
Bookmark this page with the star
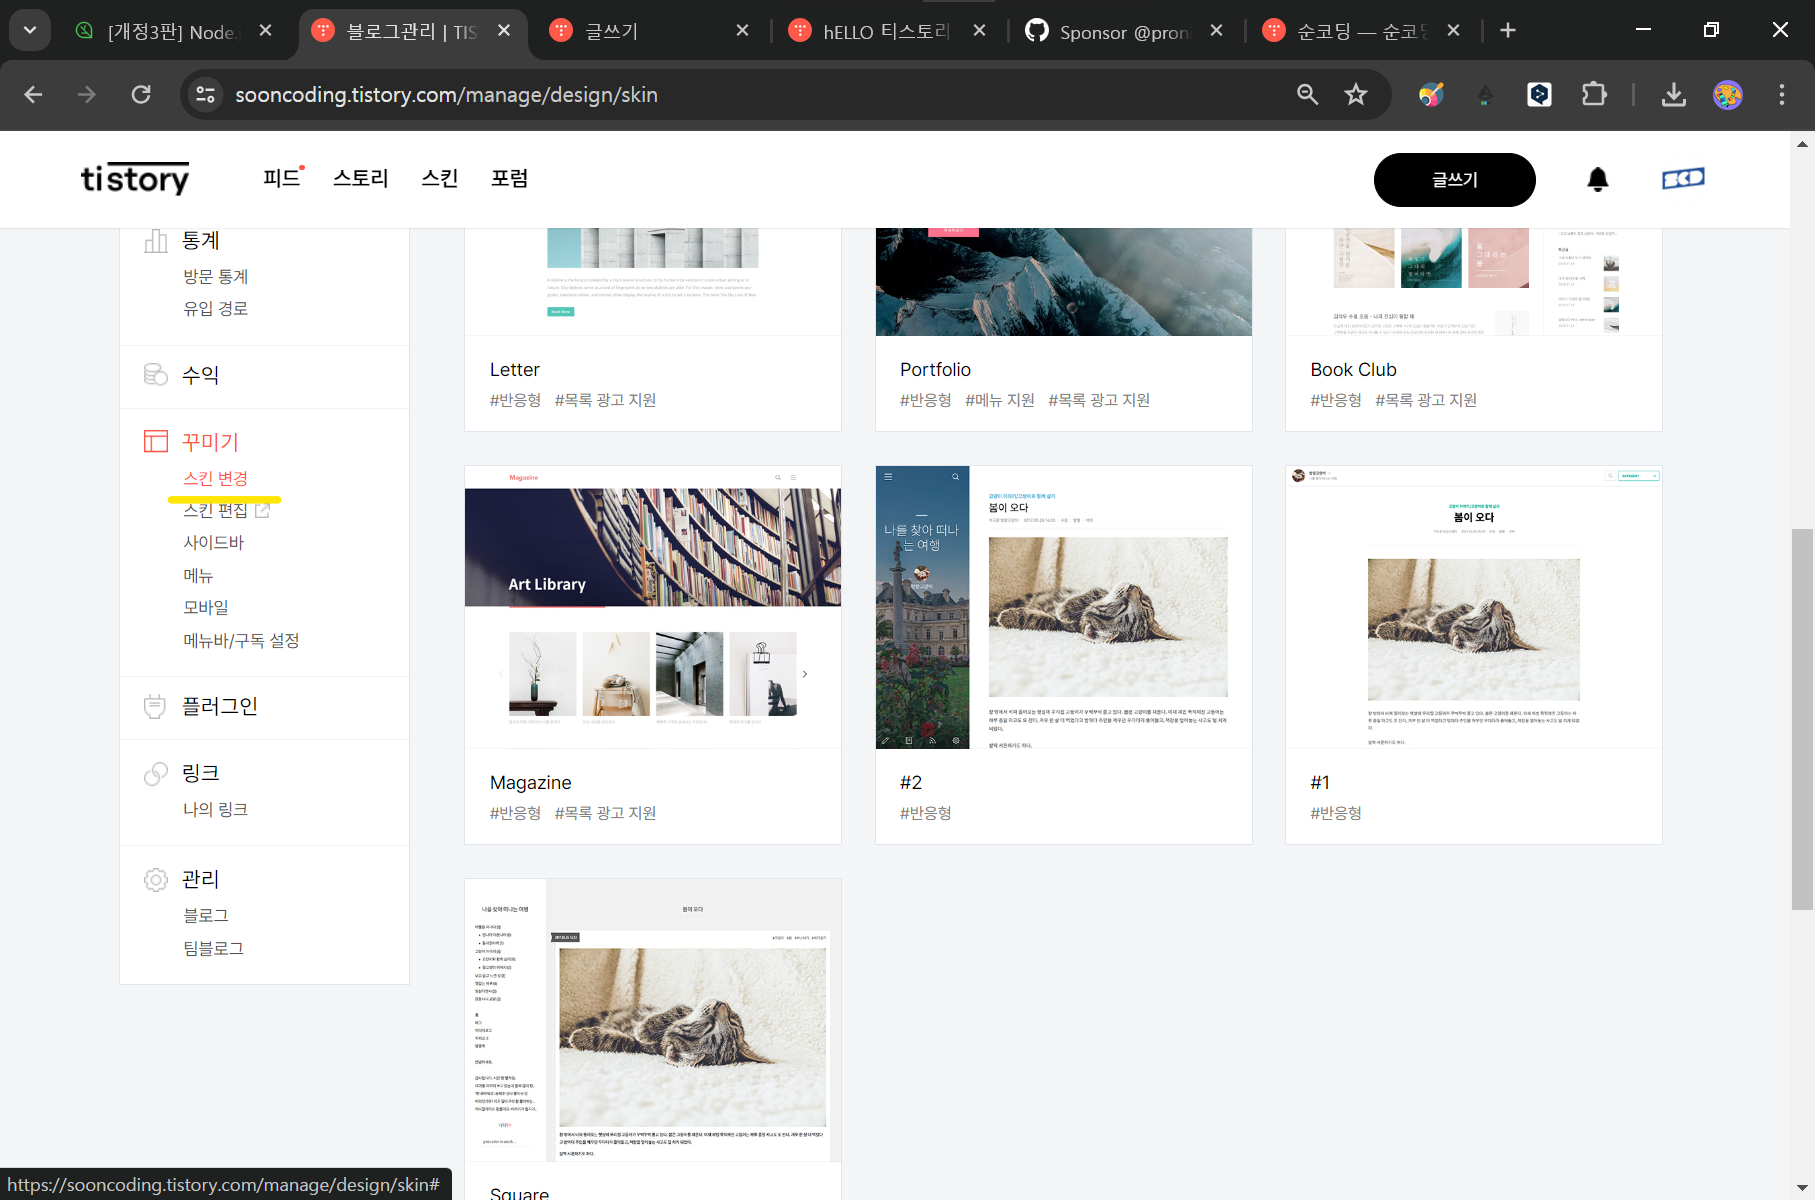coord(1355,94)
